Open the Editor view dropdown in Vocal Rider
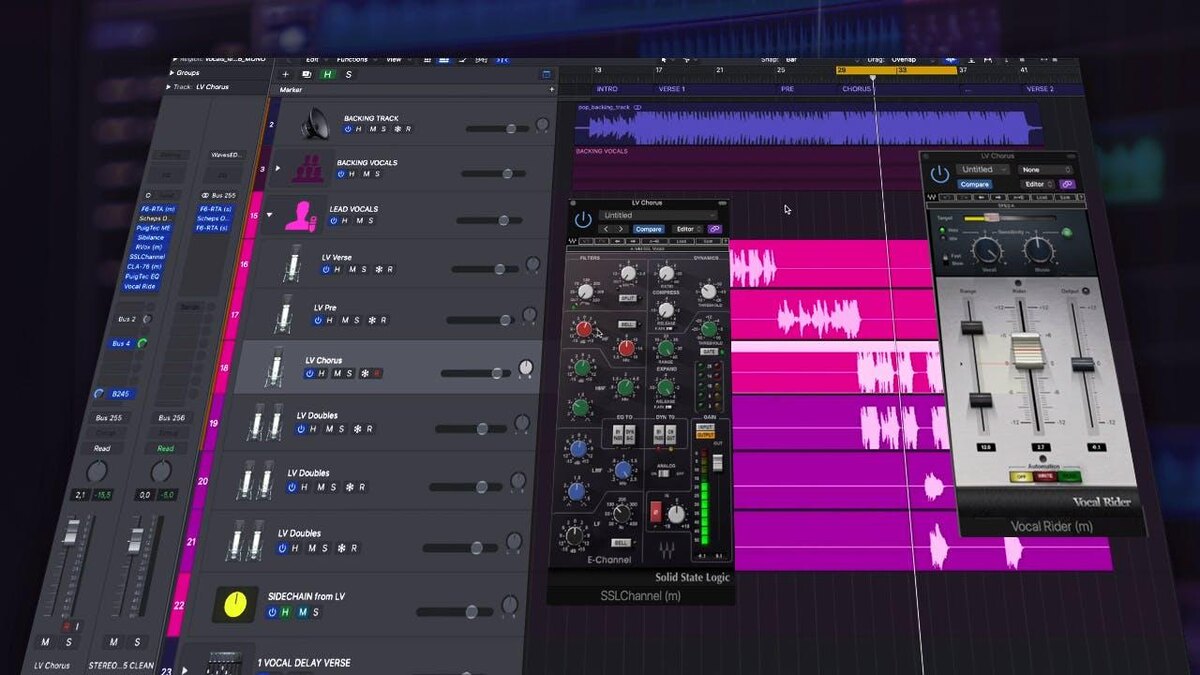 click(x=1037, y=184)
